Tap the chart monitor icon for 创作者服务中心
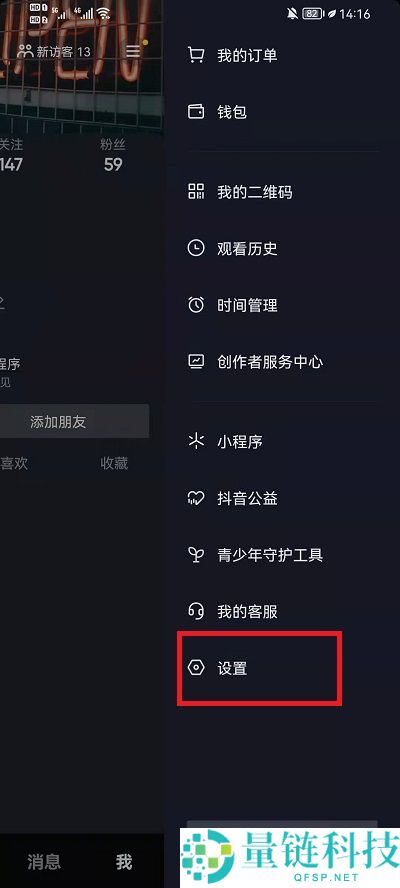Viewport: 400px width, 888px height. [x=196, y=361]
